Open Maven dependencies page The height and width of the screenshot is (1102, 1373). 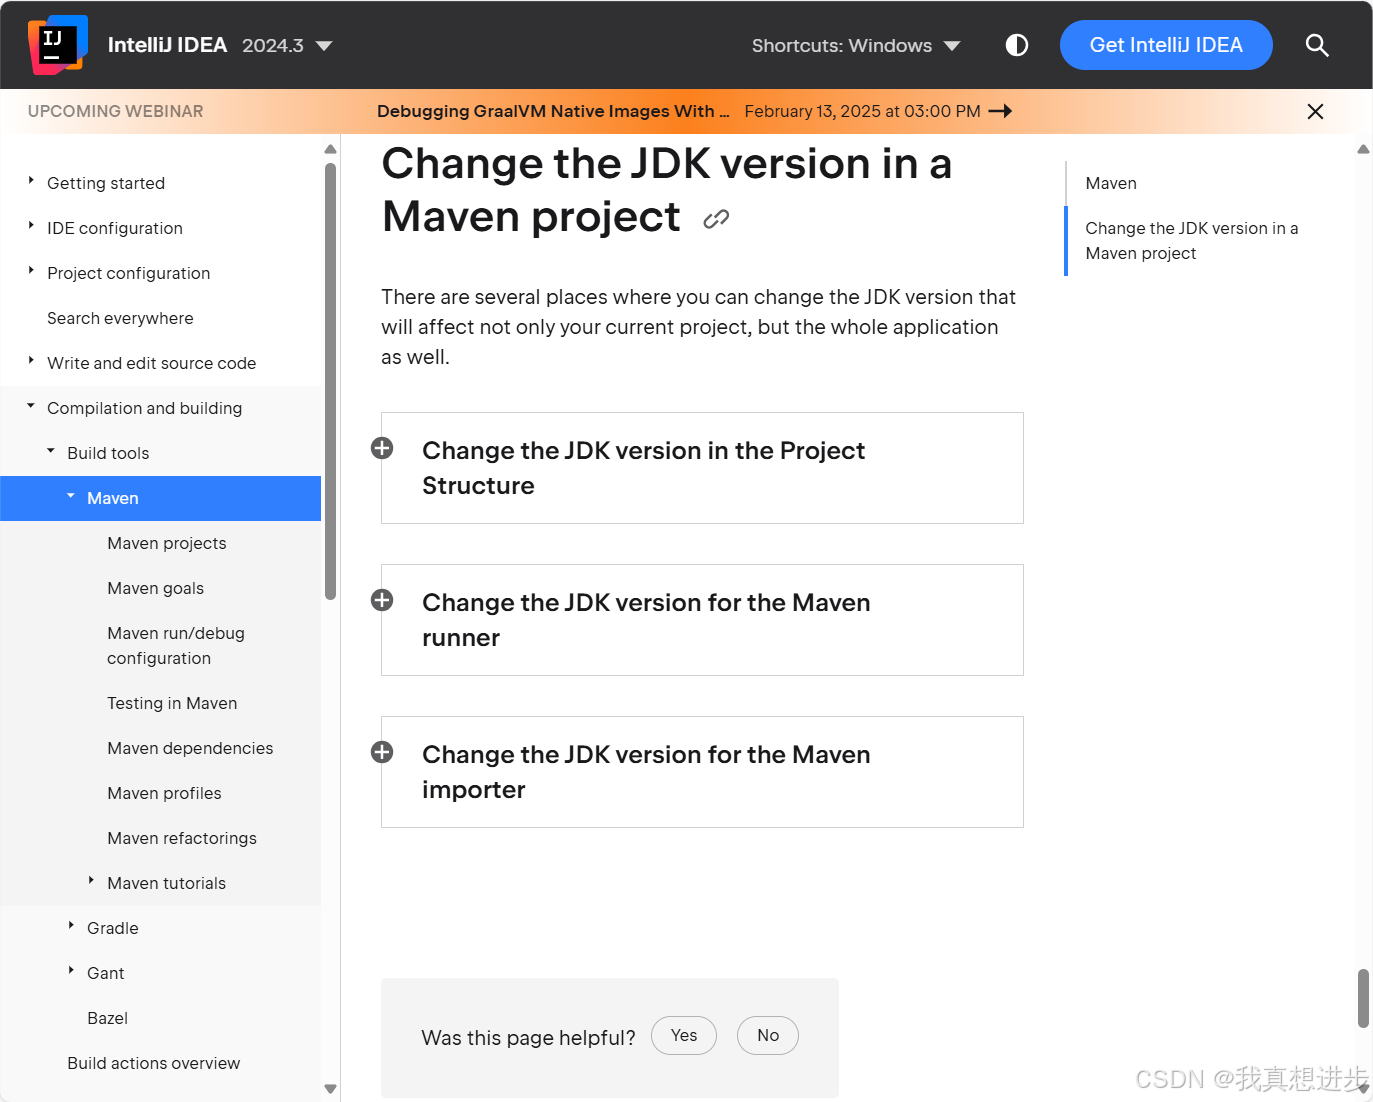click(x=190, y=748)
